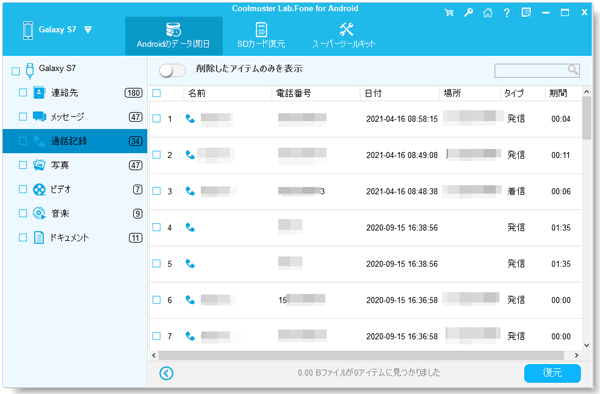Click the 180 count badge for 連絡先
600x394 pixels.
pyautogui.click(x=134, y=93)
